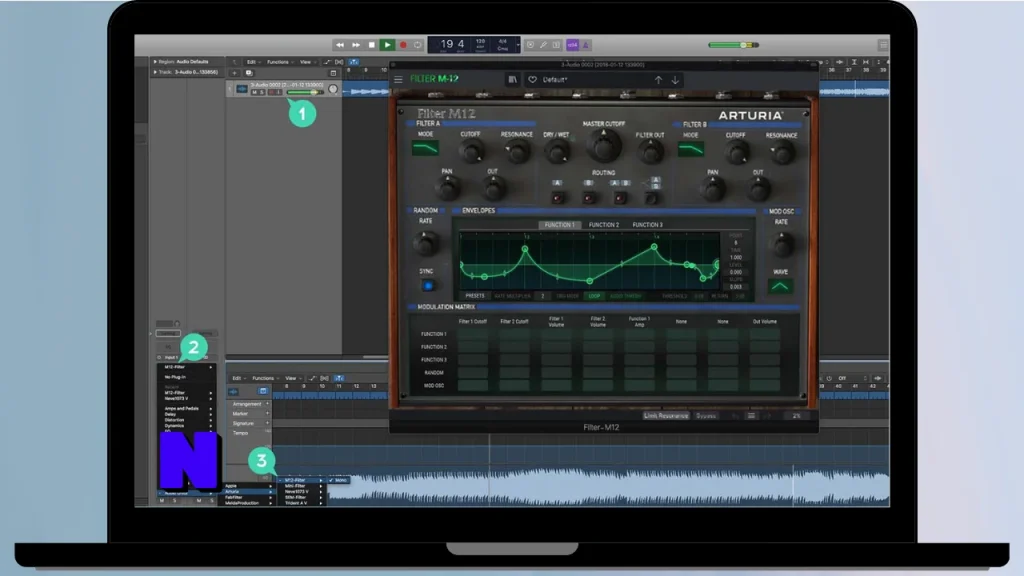Click the Filter A Resonance knob
Image resolution: width=1024 pixels, height=576 pixels.
(517, 152)
